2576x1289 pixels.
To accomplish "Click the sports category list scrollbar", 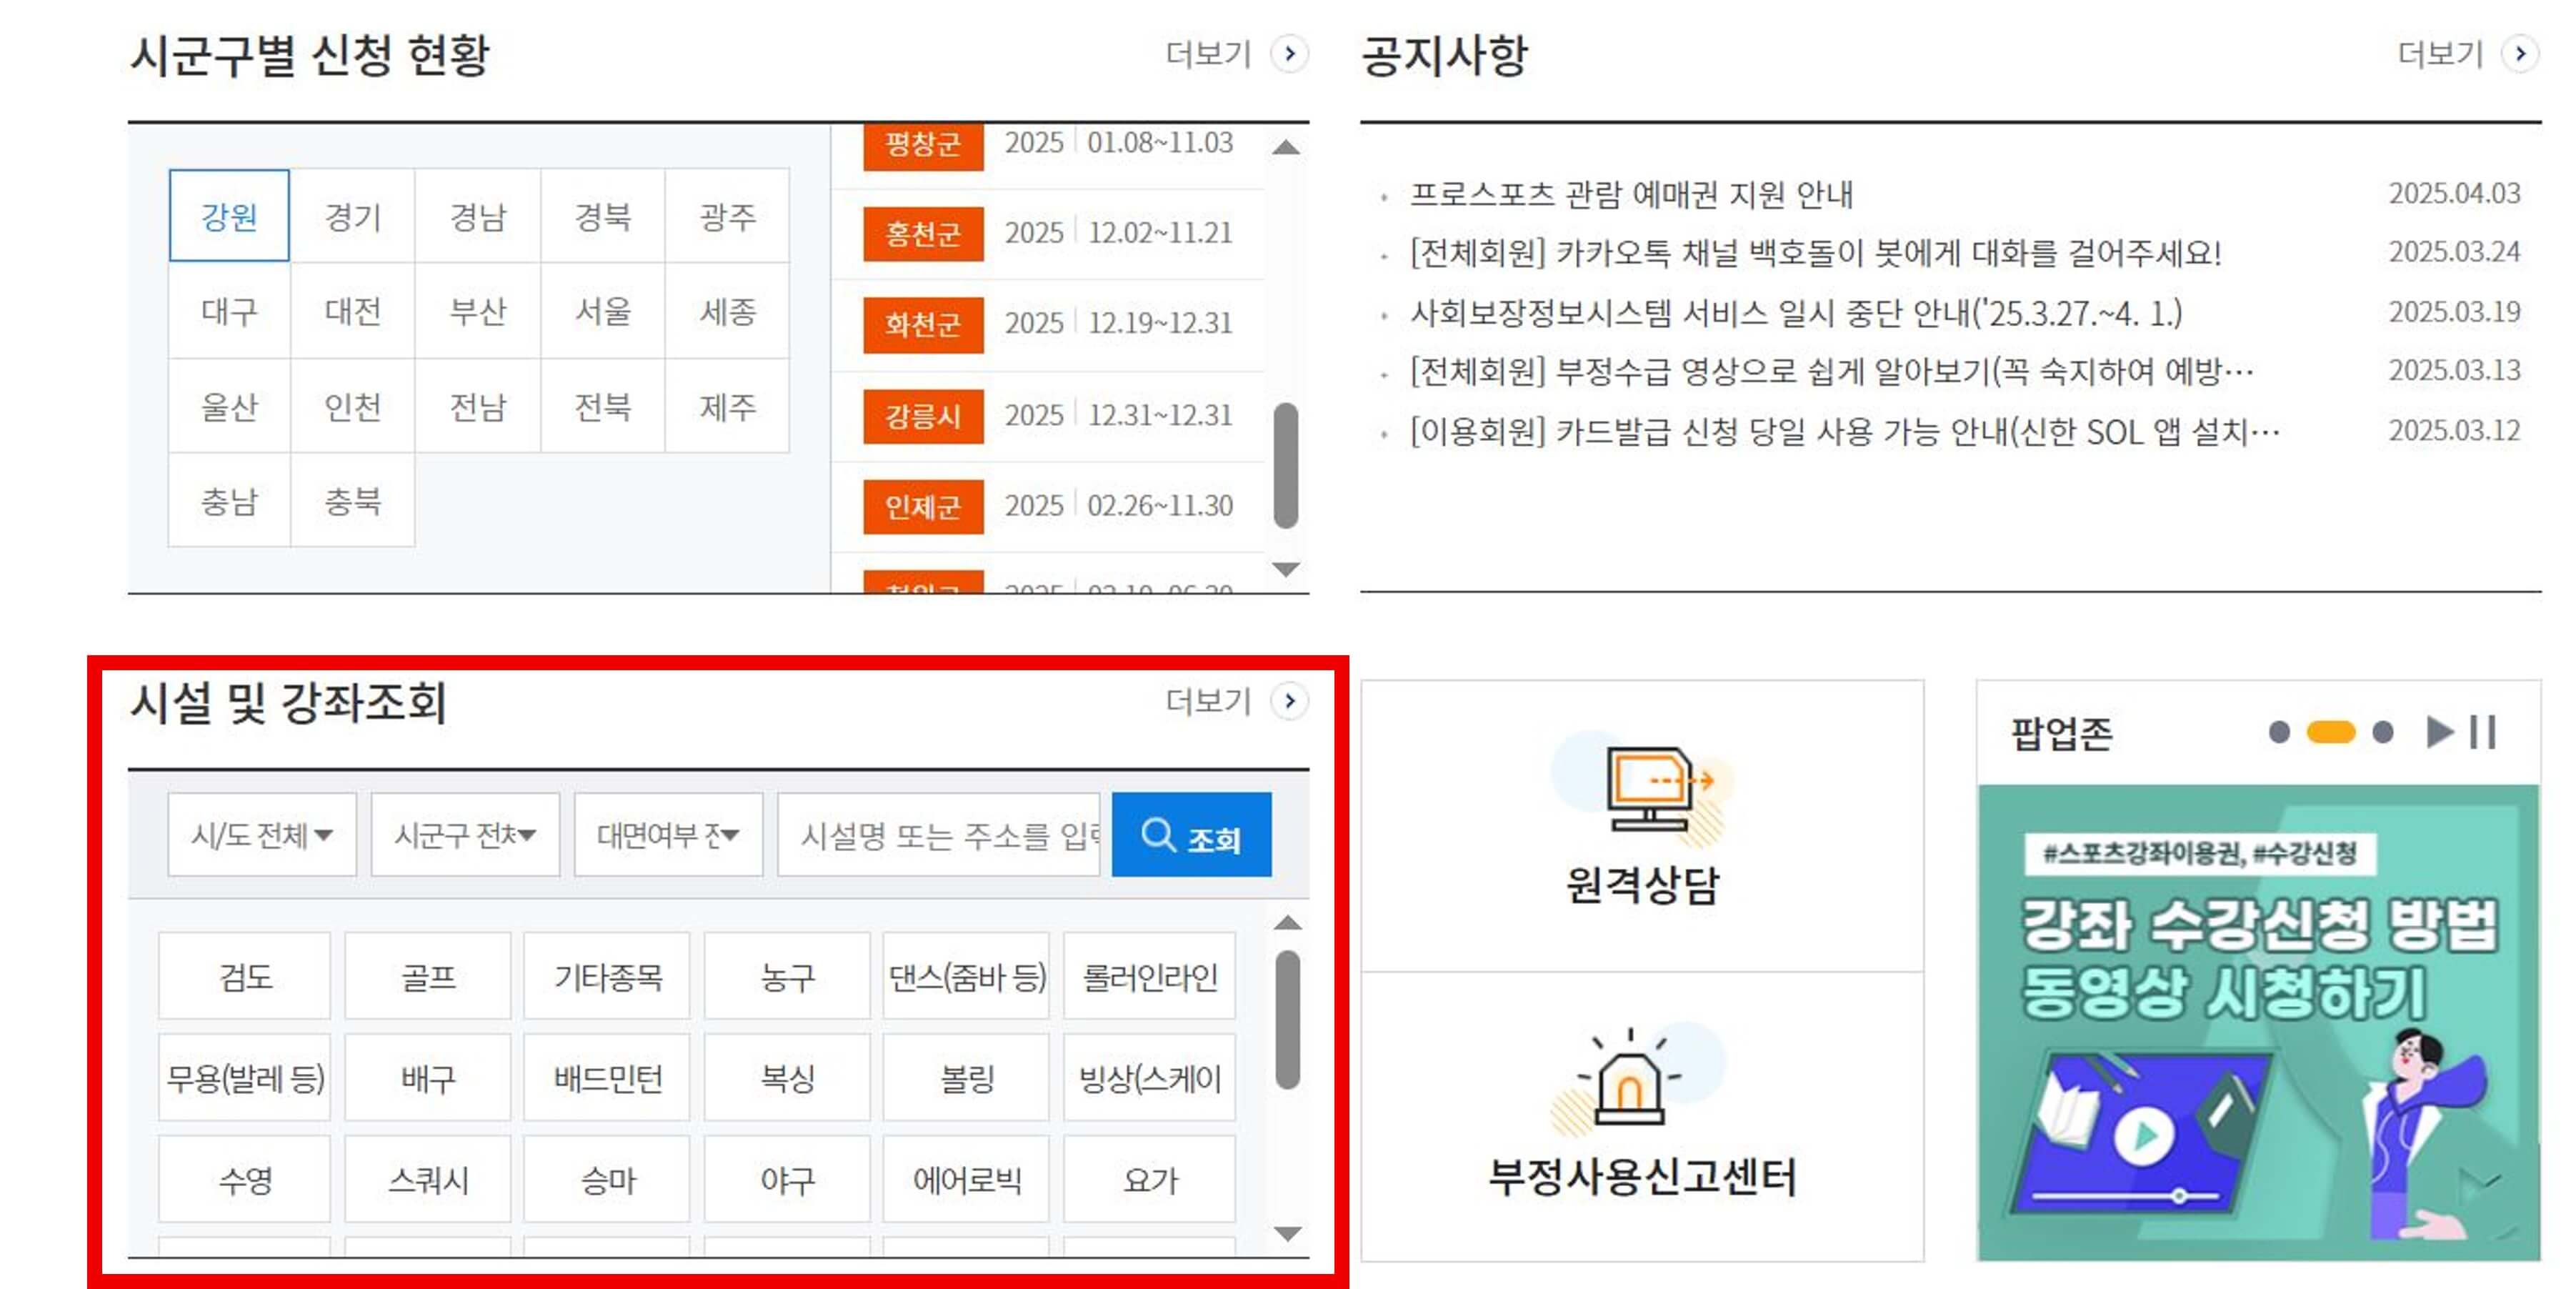I will pyautogui.click(x=1287, y=1020).
